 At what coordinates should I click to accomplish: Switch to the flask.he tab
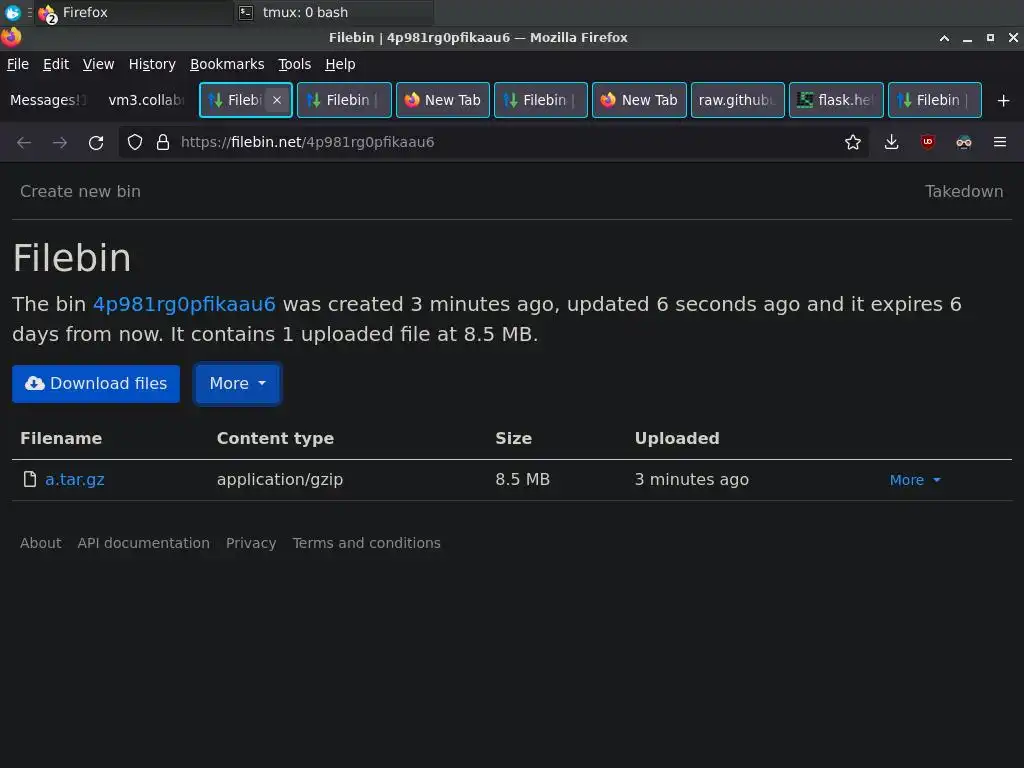(x=836, y=100)
